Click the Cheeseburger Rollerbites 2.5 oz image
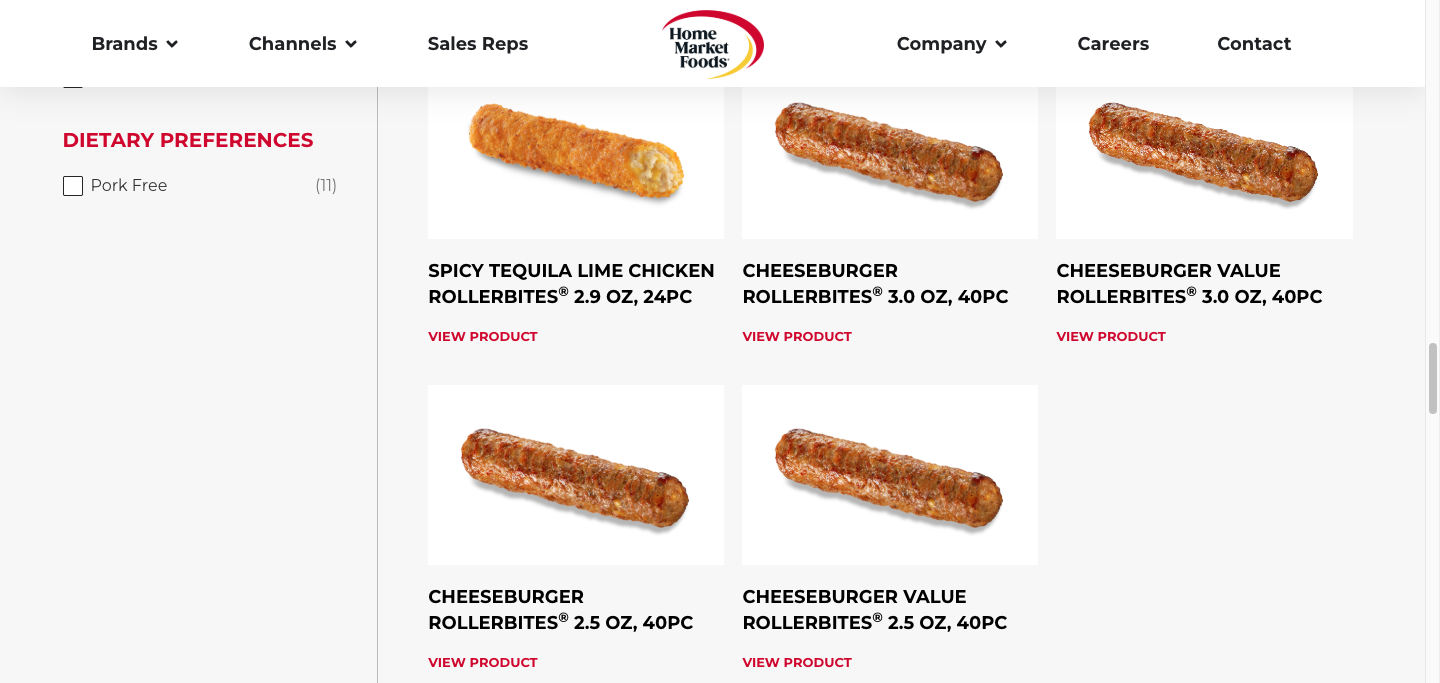The width and height of the screenshot is (1440, 683). 576,475
